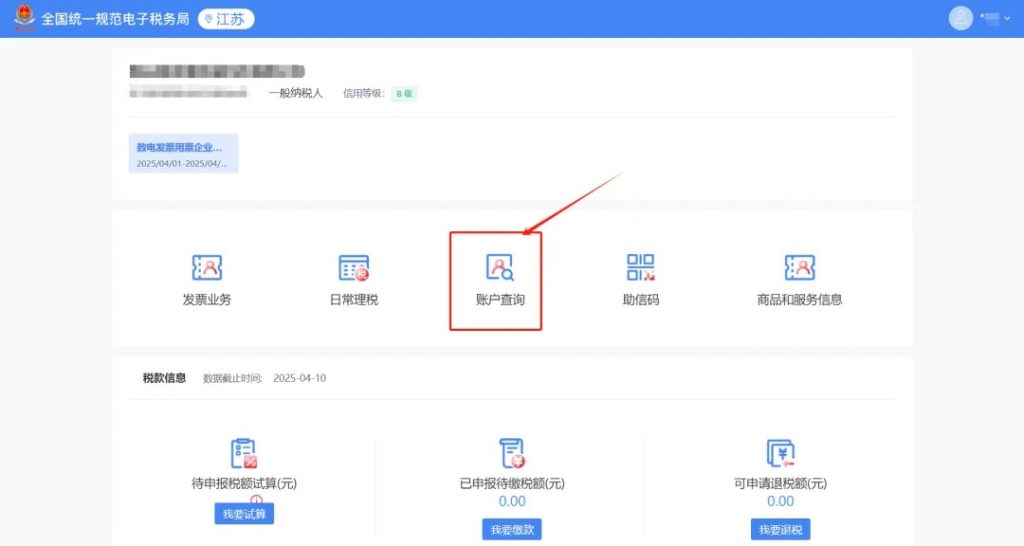Click the 0.00 amount under 已申报待缴税额
Viewport: 1024px width, 546px height.
[512, 501]
